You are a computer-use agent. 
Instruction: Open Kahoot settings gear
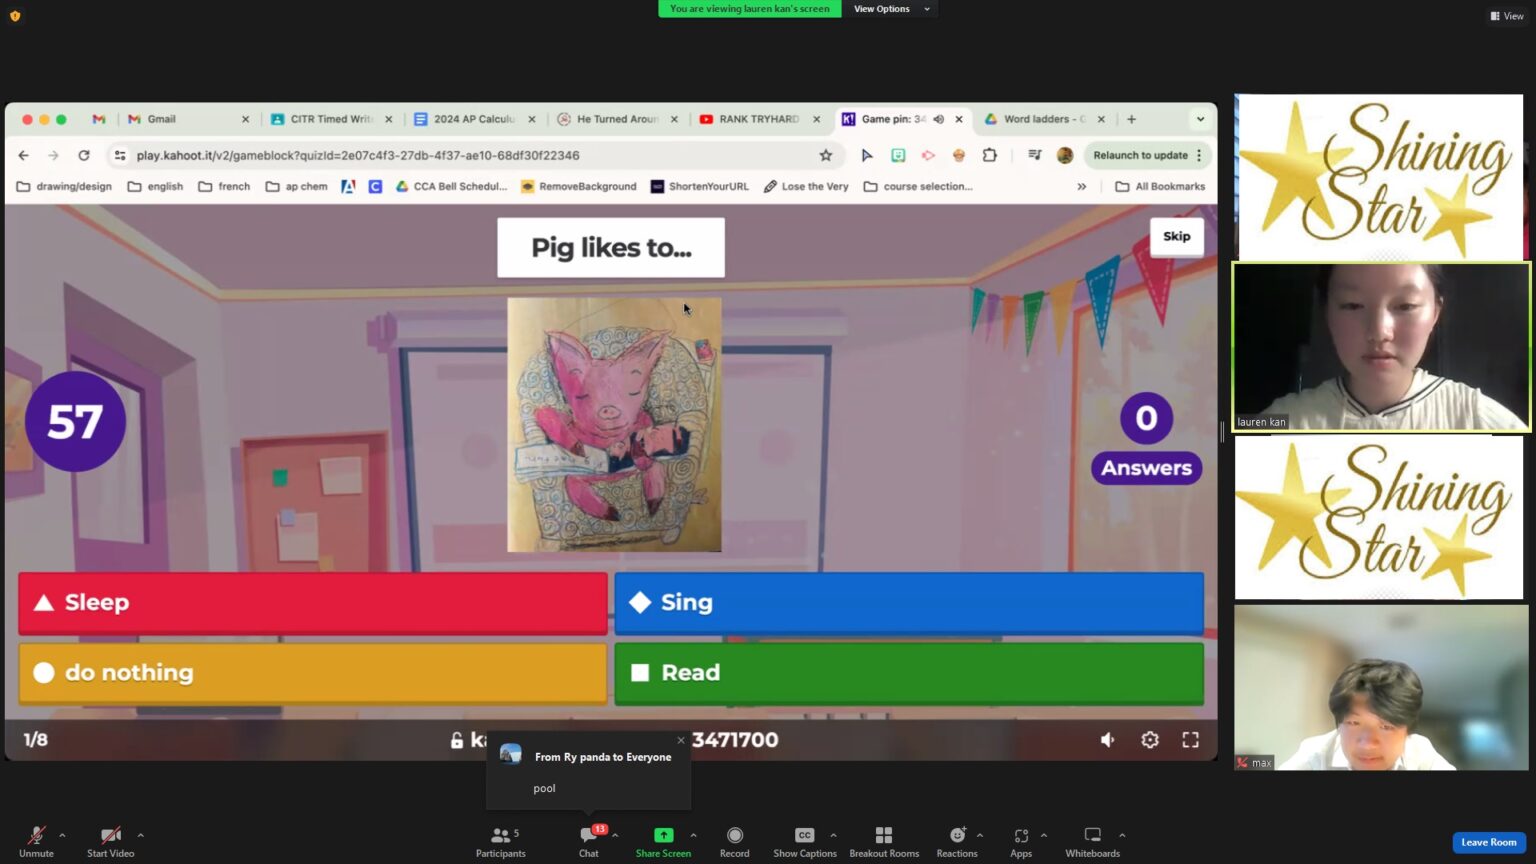pyautogui.click(x=1150, y=740)
